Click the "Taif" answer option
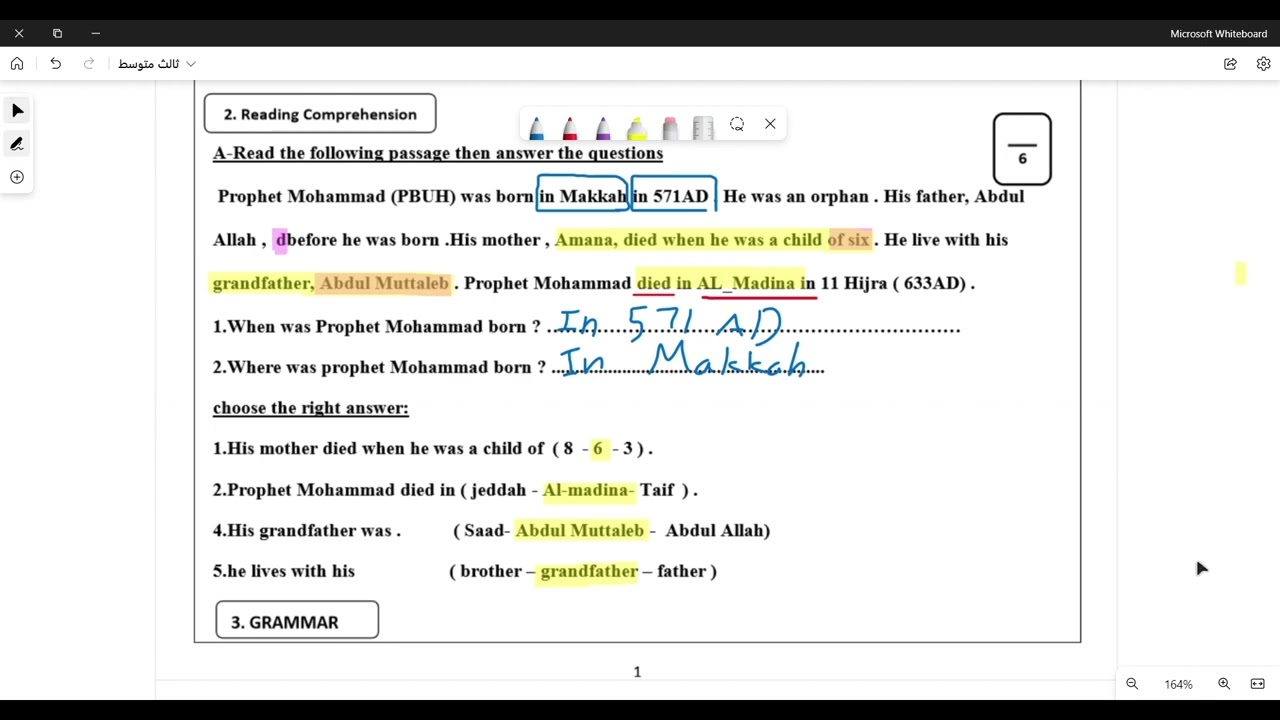The height and width of the screenshot is (720, 1280). tap(657, 490)
